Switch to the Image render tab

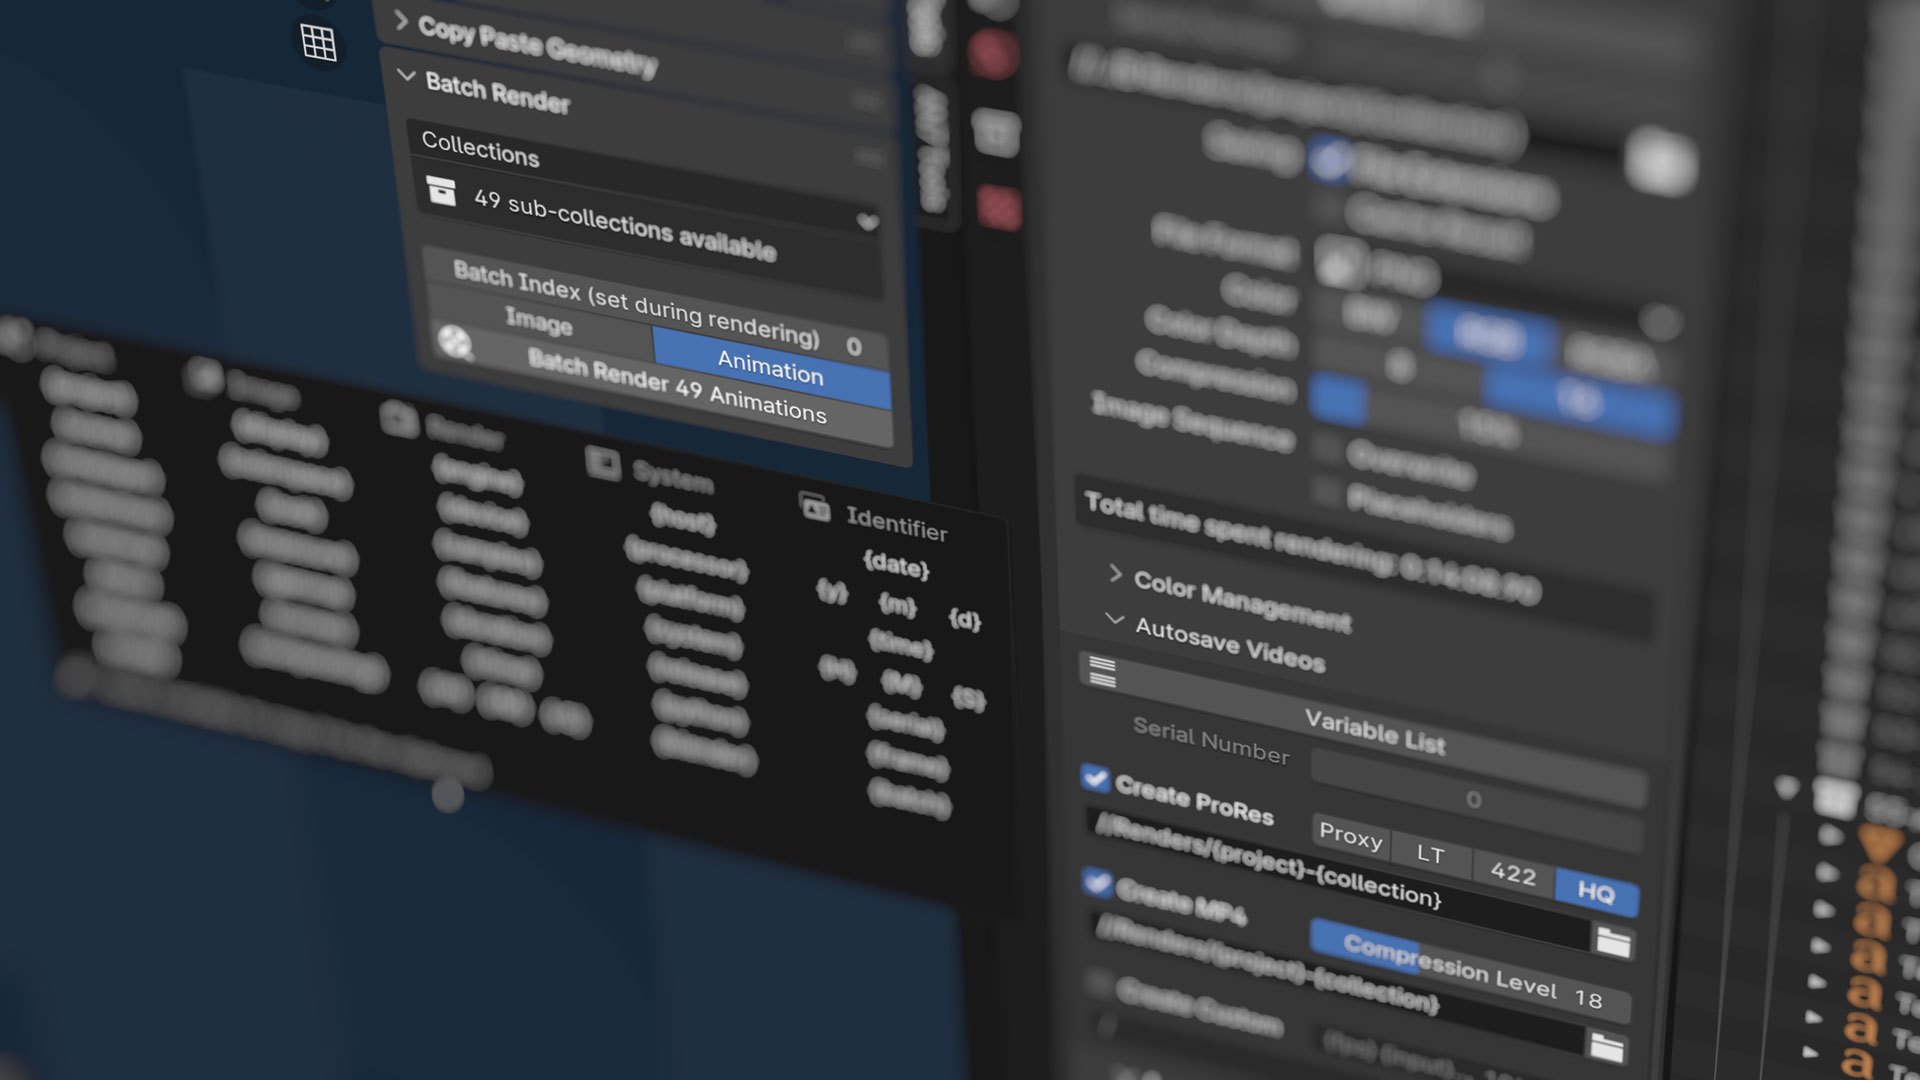[x=539, y=321]
